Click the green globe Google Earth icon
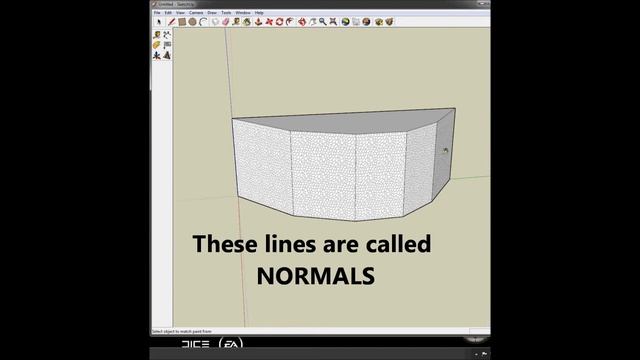 (x=346, y=22)
